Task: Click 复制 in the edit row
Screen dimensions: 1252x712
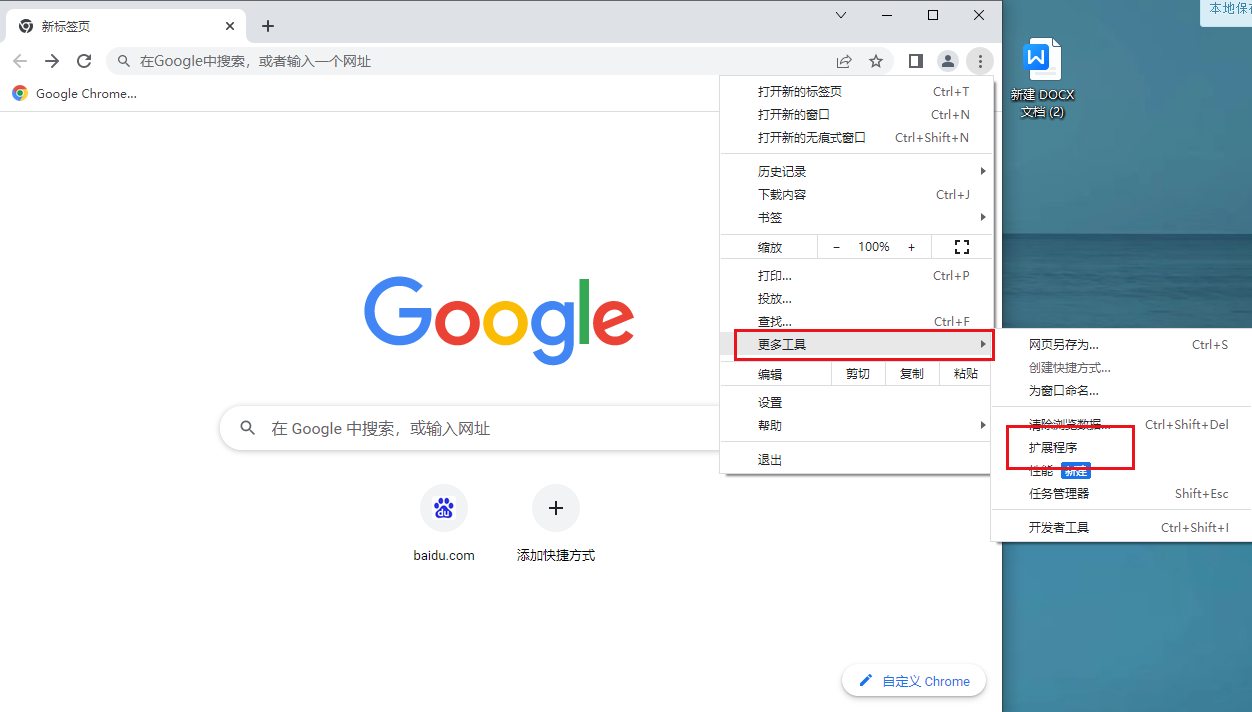Action: coord(912,374)
